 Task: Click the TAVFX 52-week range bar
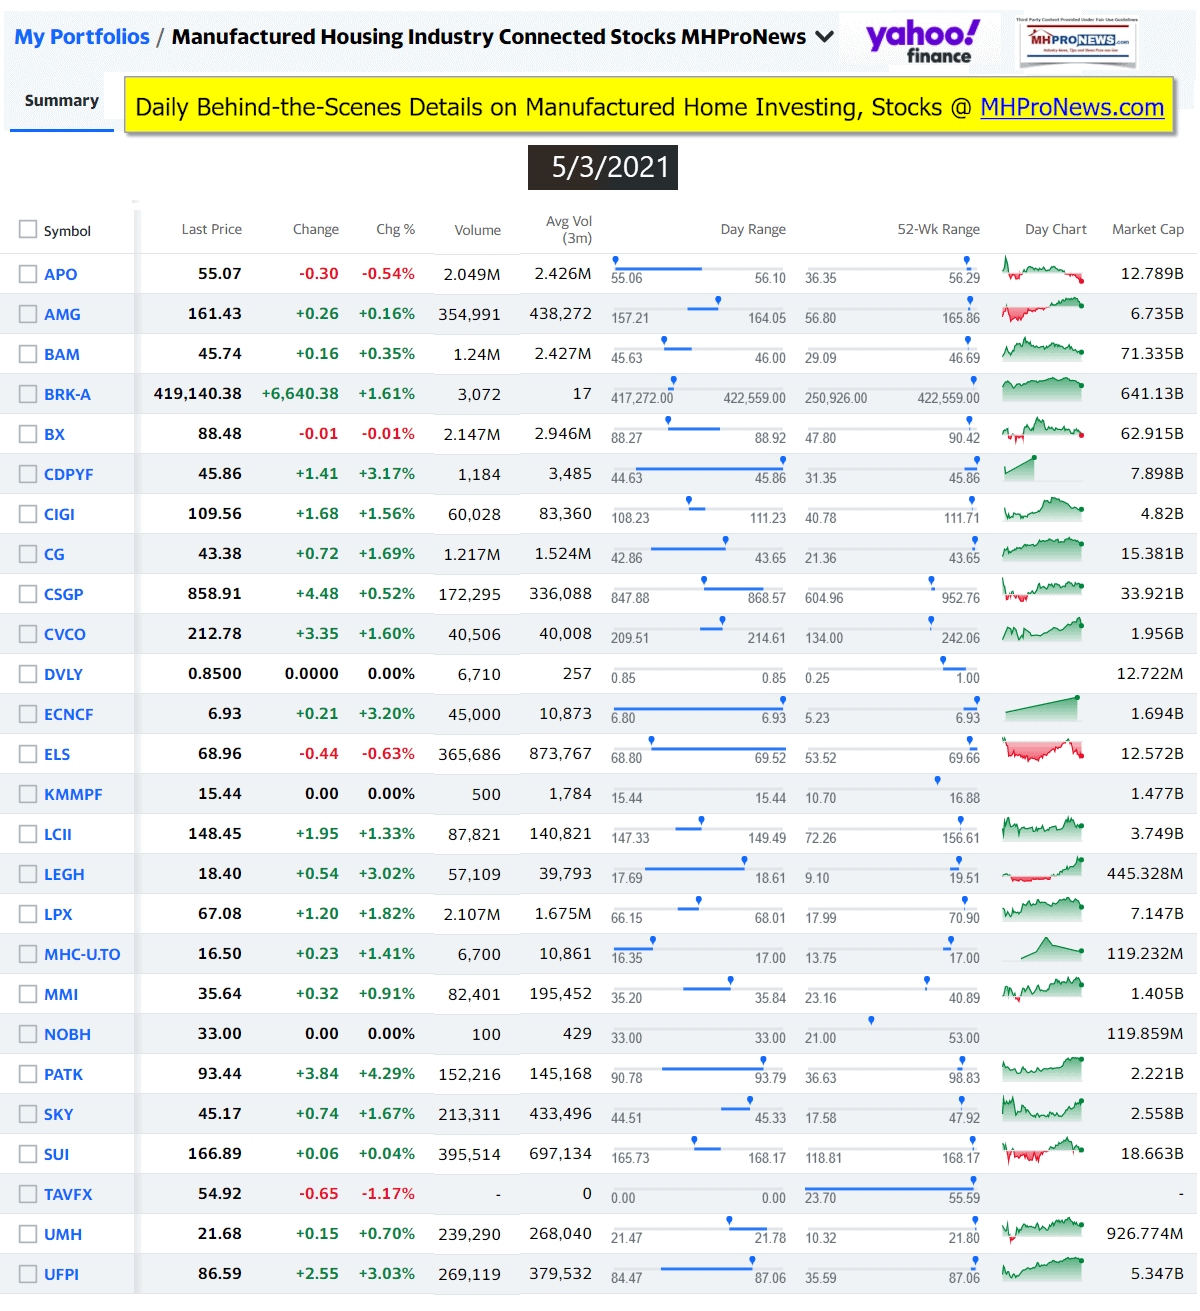pos(891,1190)
